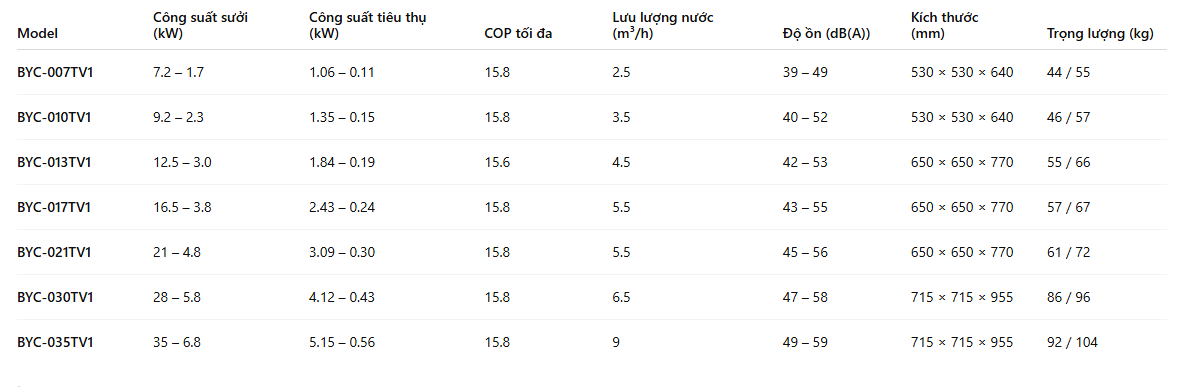The height and width of the screenshot is (387, 1199).
Task: Select the BYC-021TV1 model cell
Action: pyautogui.click(x=55, y=252)
